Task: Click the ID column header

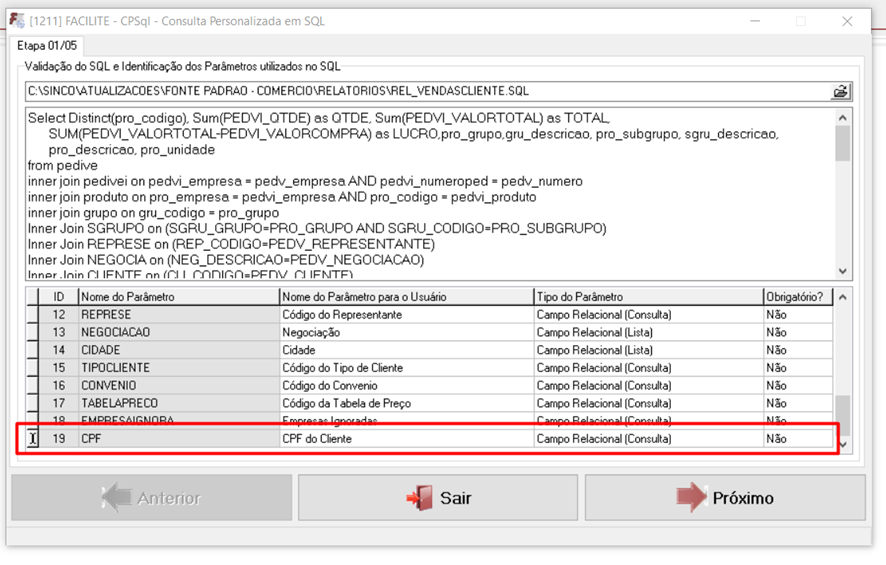Action: pyautogui.click(x=59, y=297)
